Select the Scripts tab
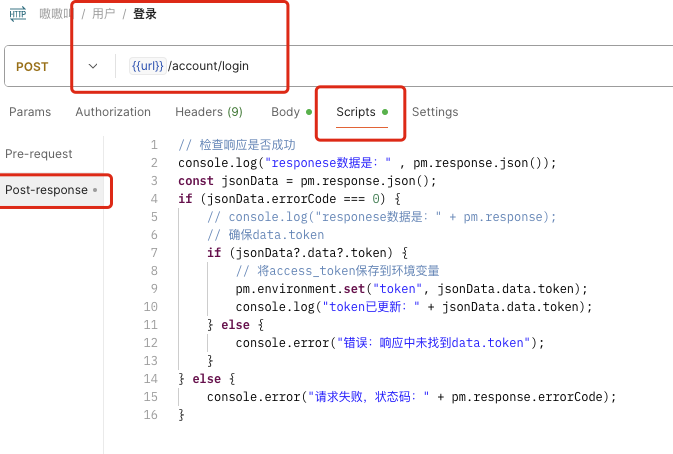Screen dimensions: 673x454 [356, 112]
